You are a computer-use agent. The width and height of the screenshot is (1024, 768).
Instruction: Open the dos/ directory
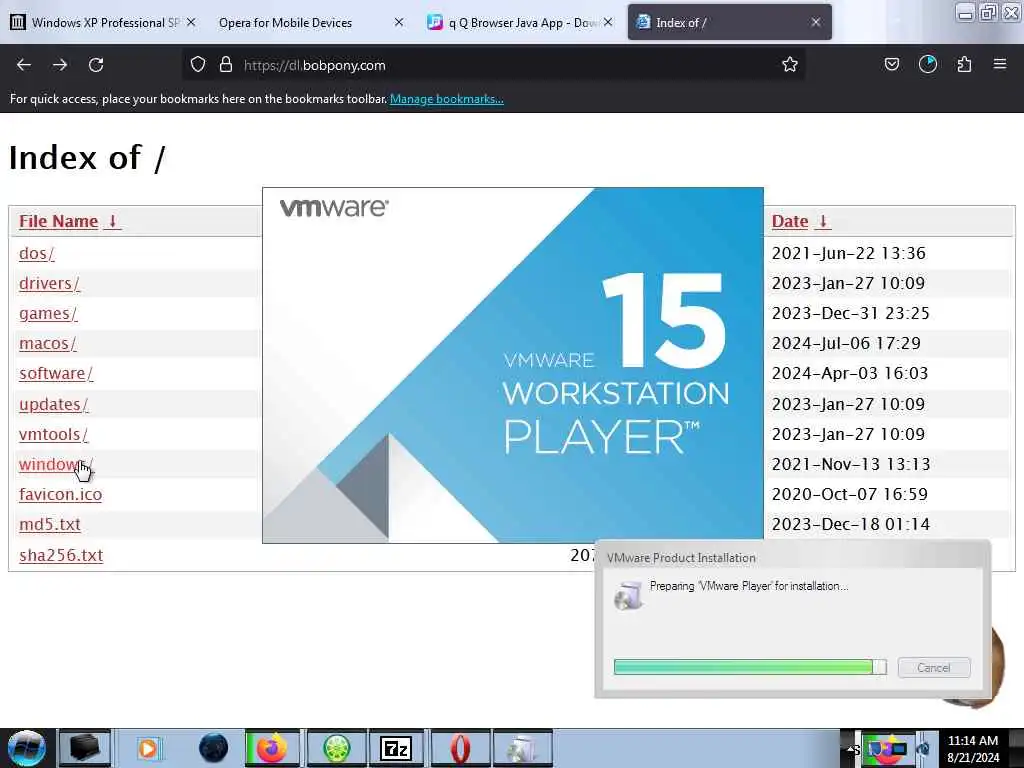[x=37, y=253]
